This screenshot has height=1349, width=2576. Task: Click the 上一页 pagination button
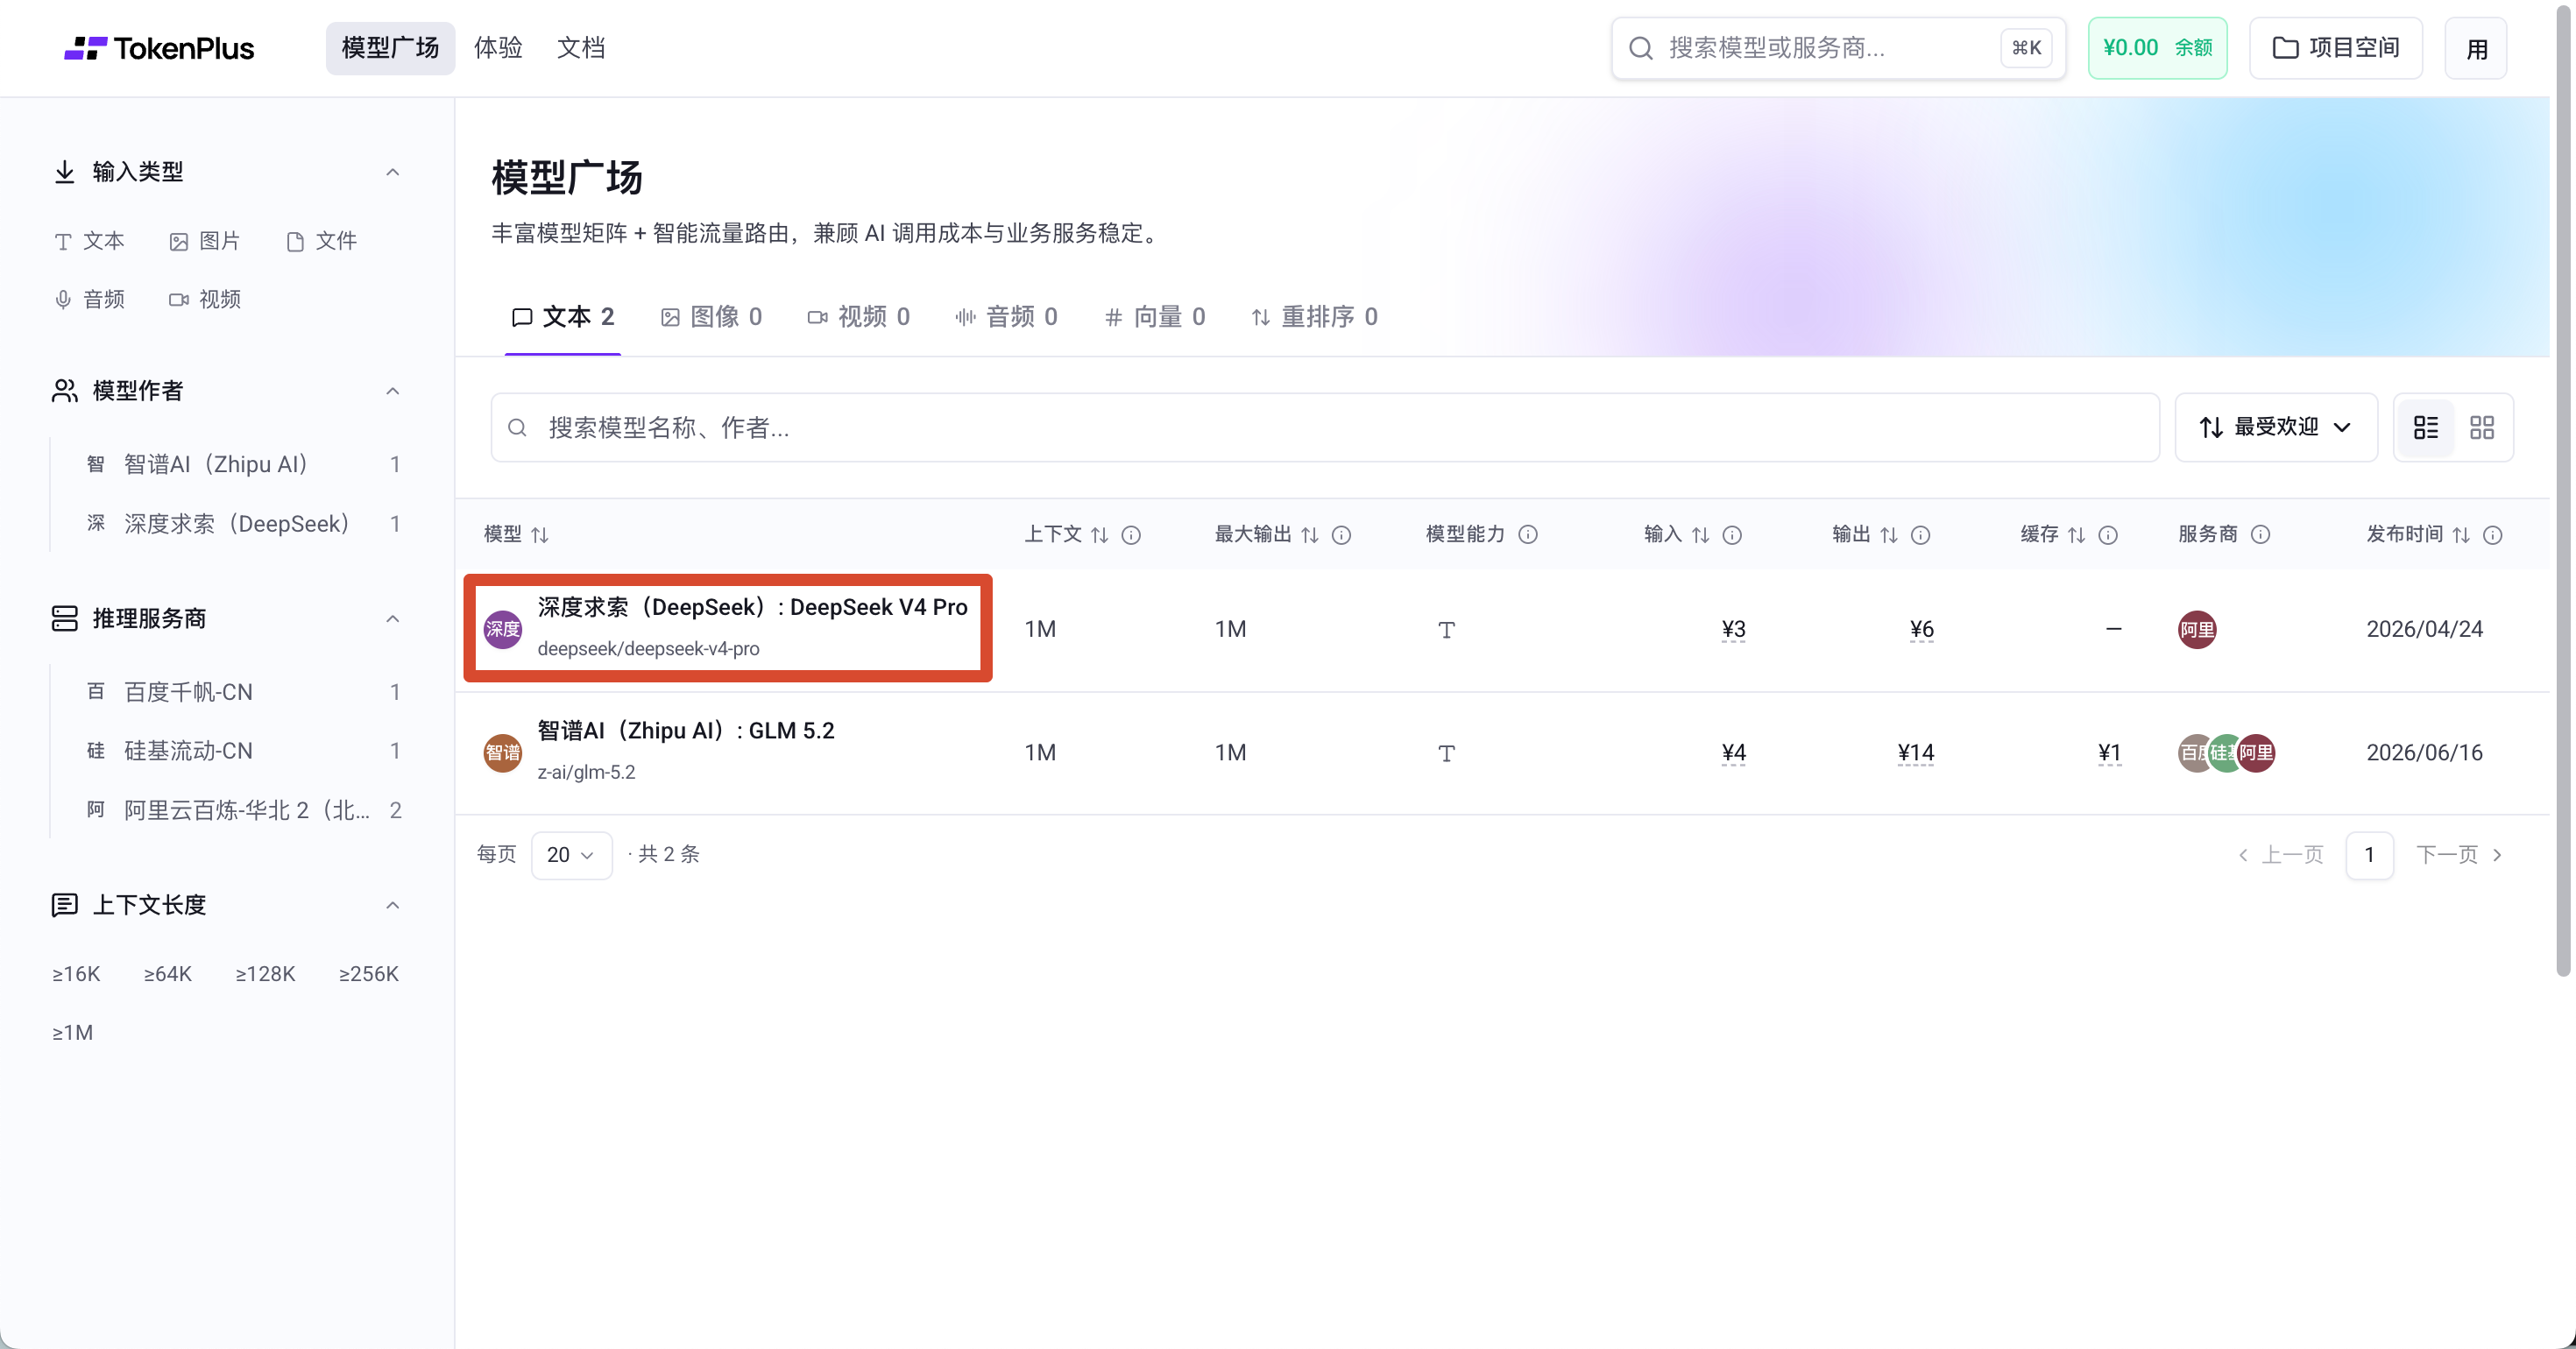pos(2281,855)
